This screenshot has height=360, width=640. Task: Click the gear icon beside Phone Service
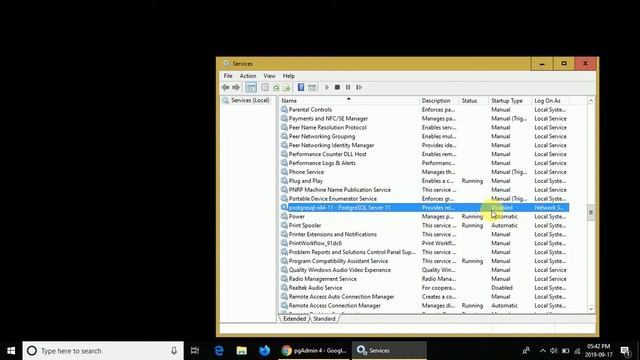(x=284, y=172)
